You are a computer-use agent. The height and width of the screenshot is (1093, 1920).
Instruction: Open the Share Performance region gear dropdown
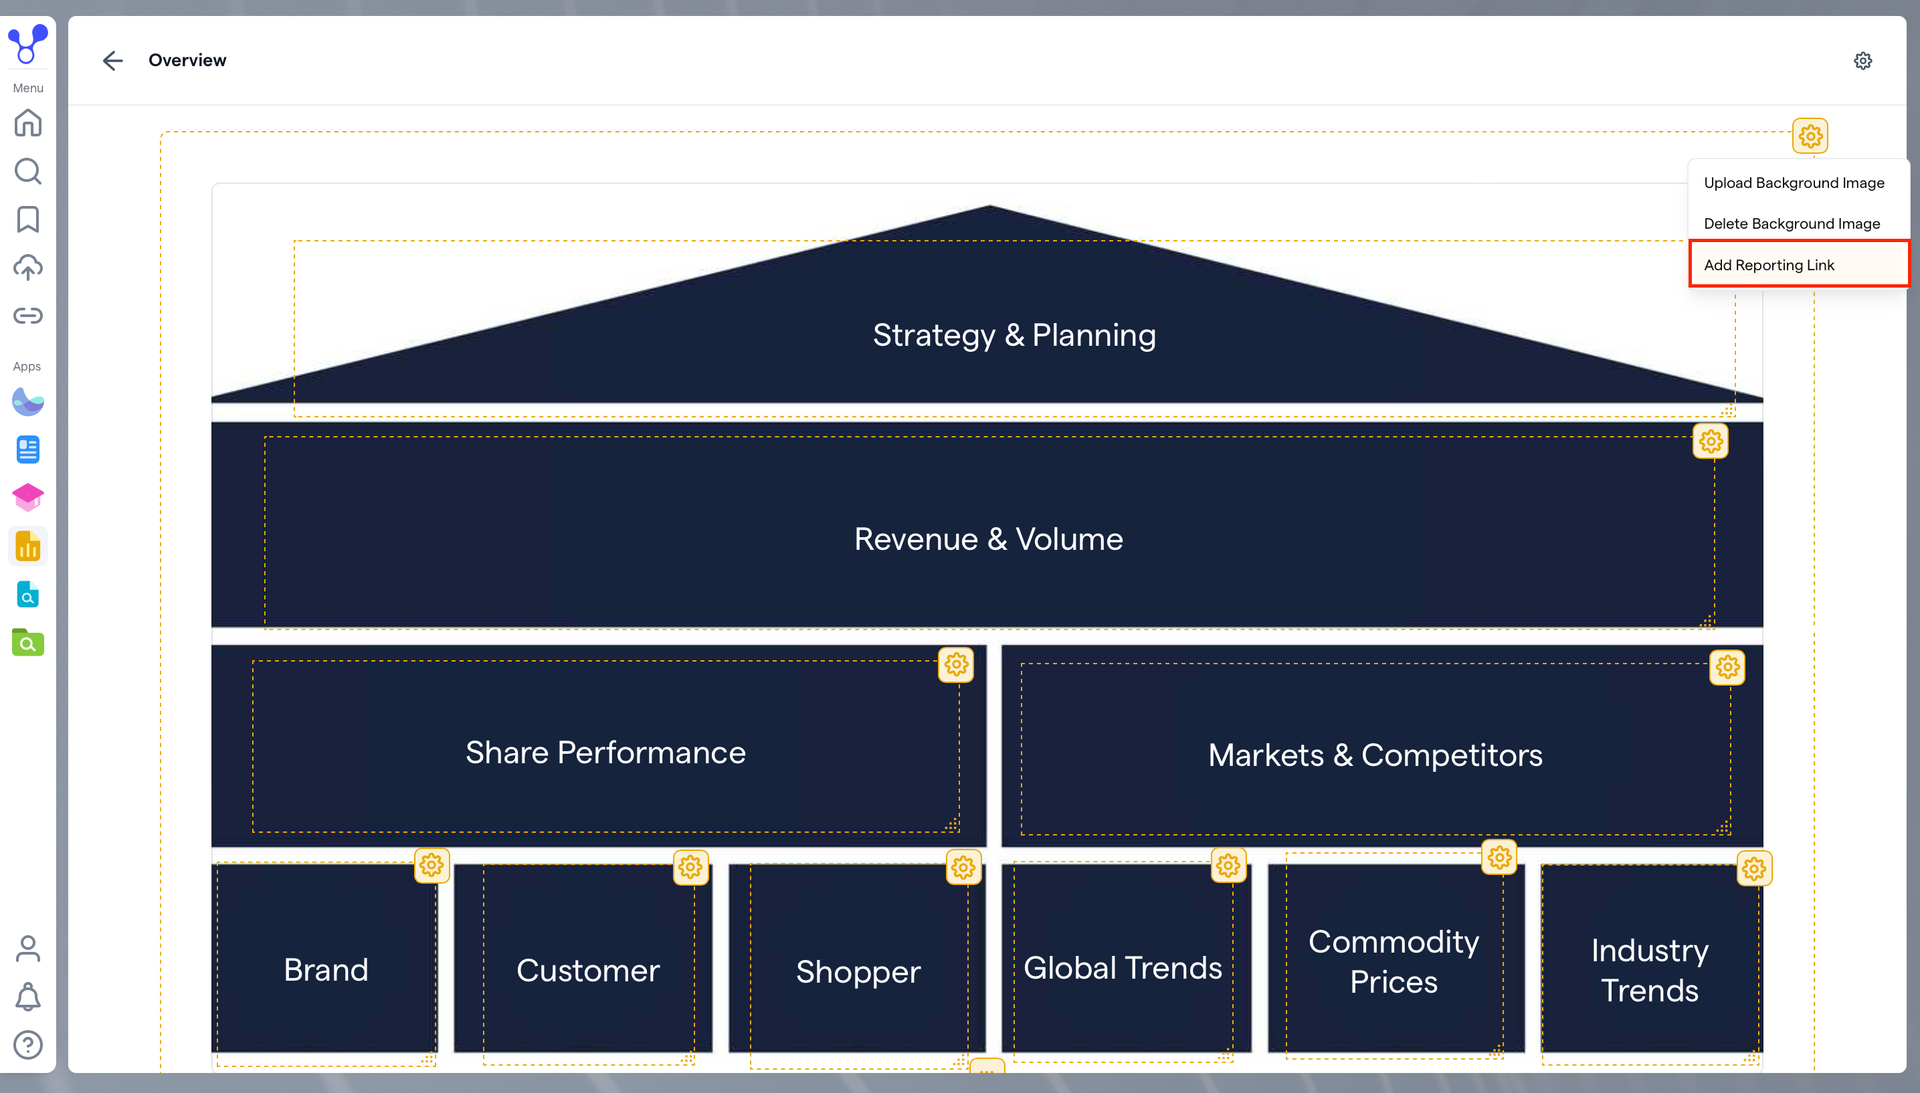[x=957, y=665]
